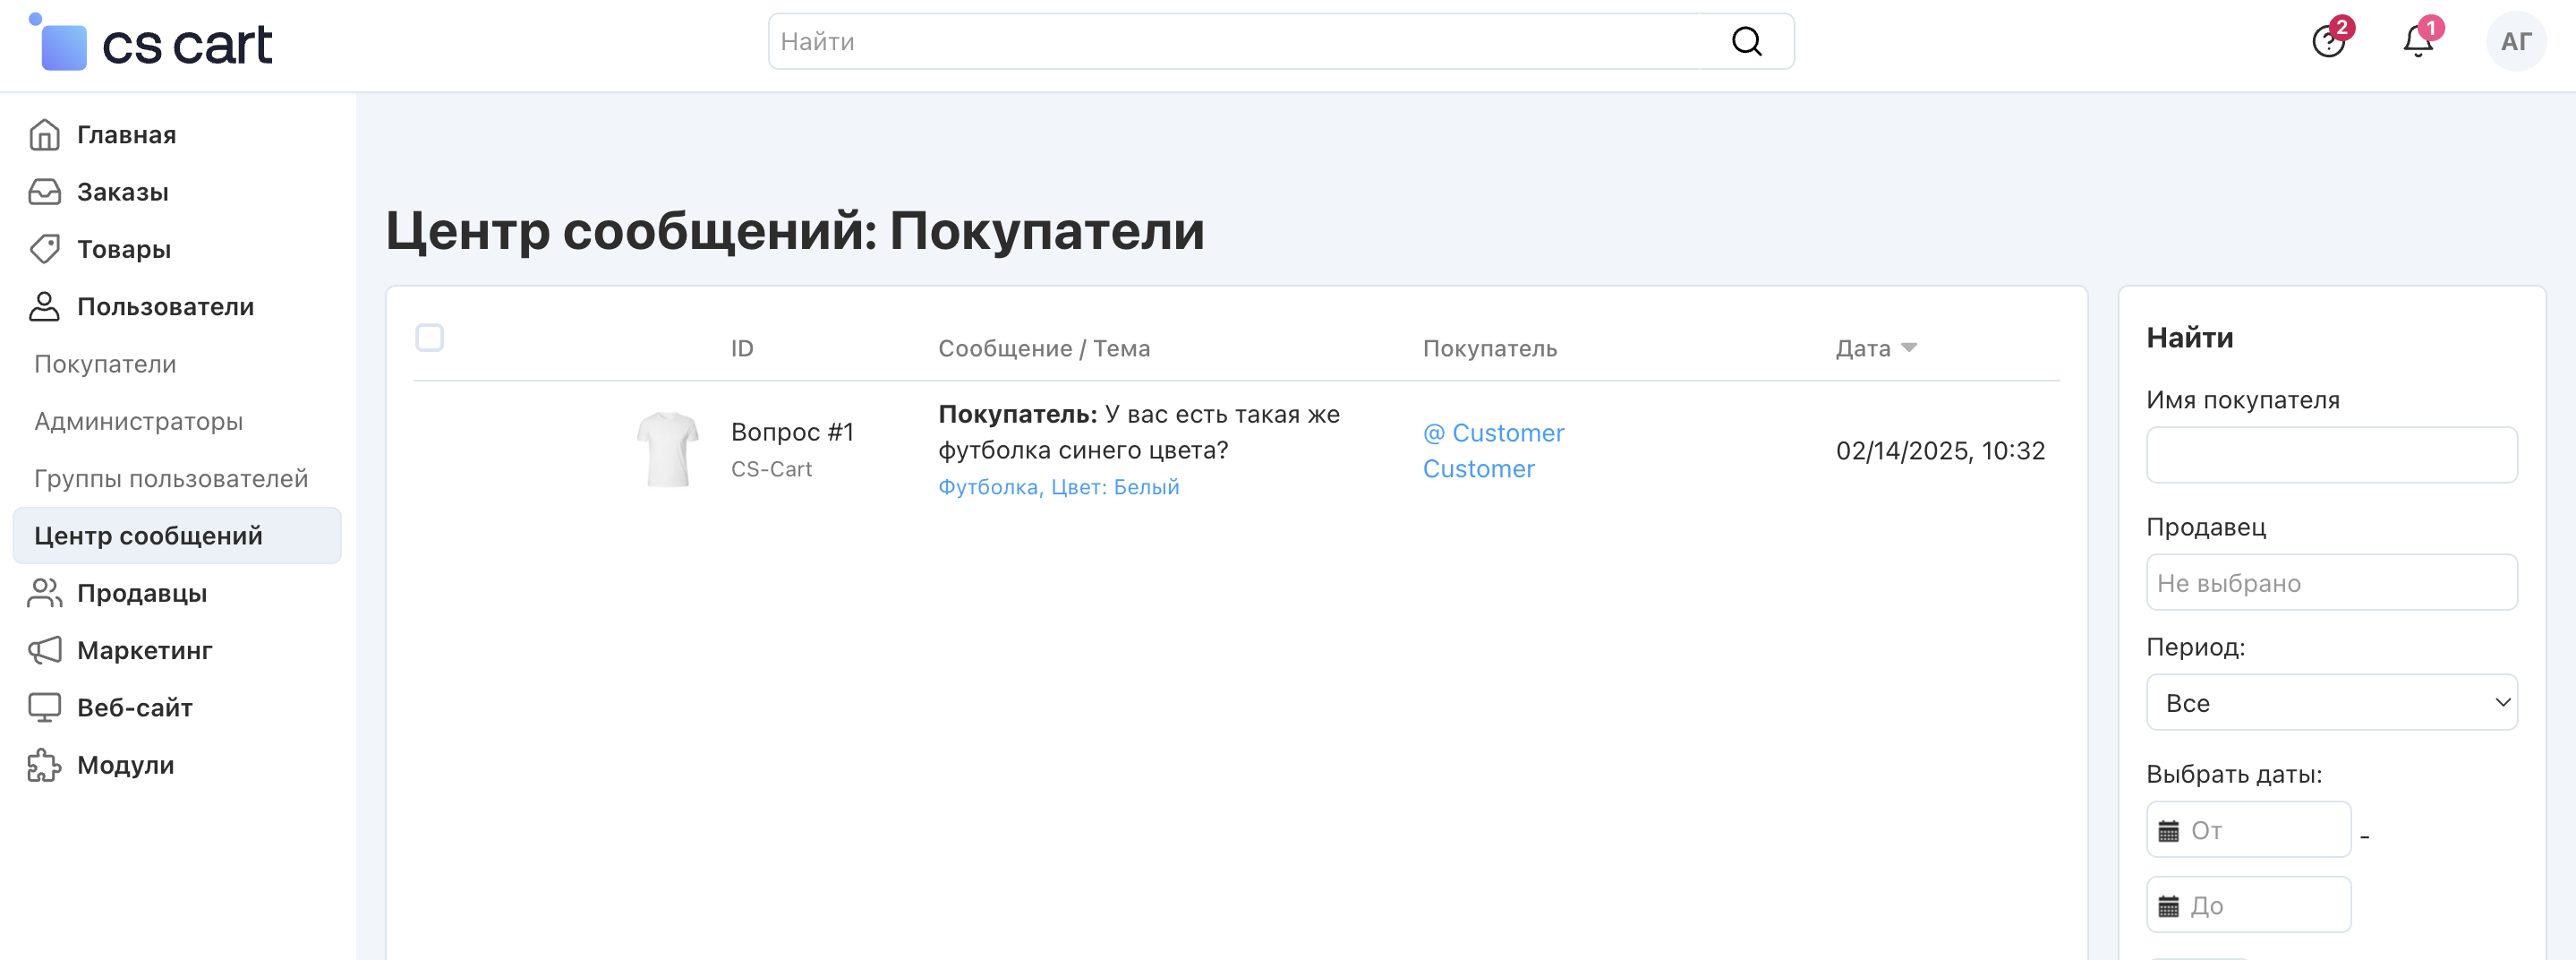
Task: Click the search magnifier icon
Action: [x=1746, y=42]
